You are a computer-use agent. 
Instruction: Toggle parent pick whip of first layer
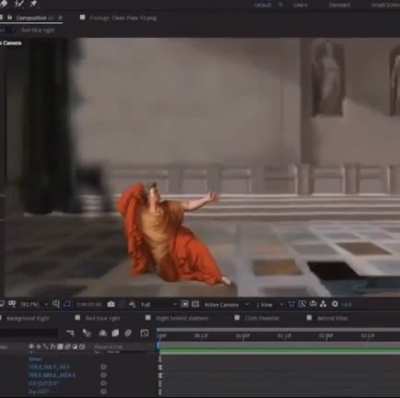tap(103, 367)
